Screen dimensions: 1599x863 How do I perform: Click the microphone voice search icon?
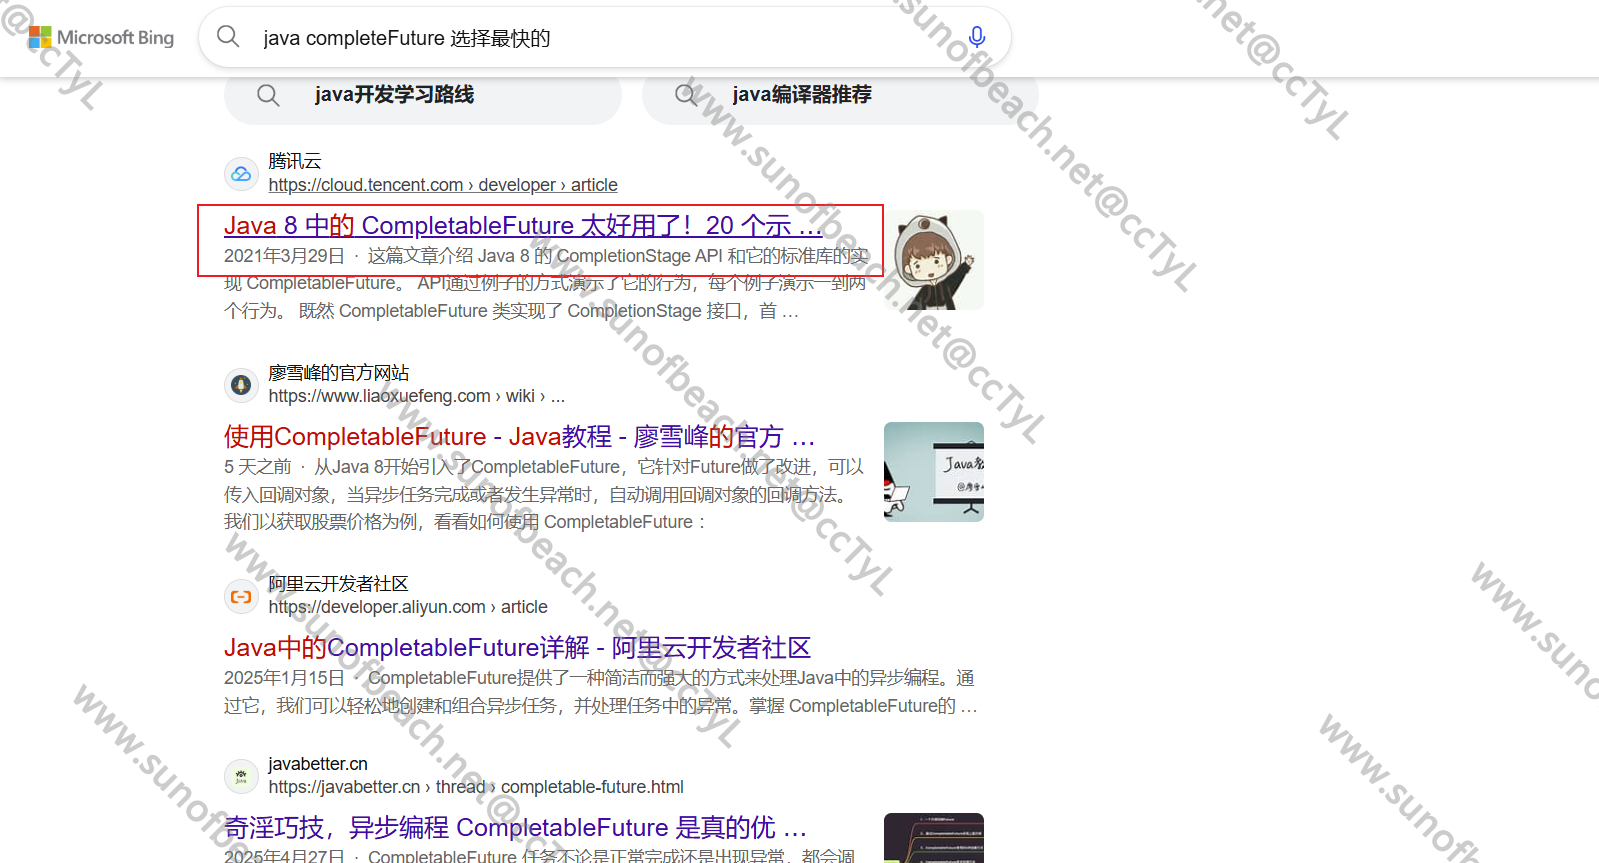(977, 38)
